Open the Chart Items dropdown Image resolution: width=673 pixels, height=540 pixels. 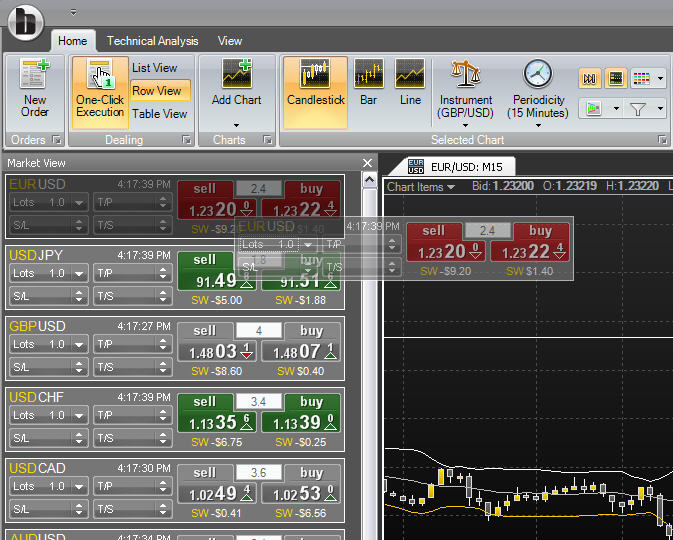[421, 187]
